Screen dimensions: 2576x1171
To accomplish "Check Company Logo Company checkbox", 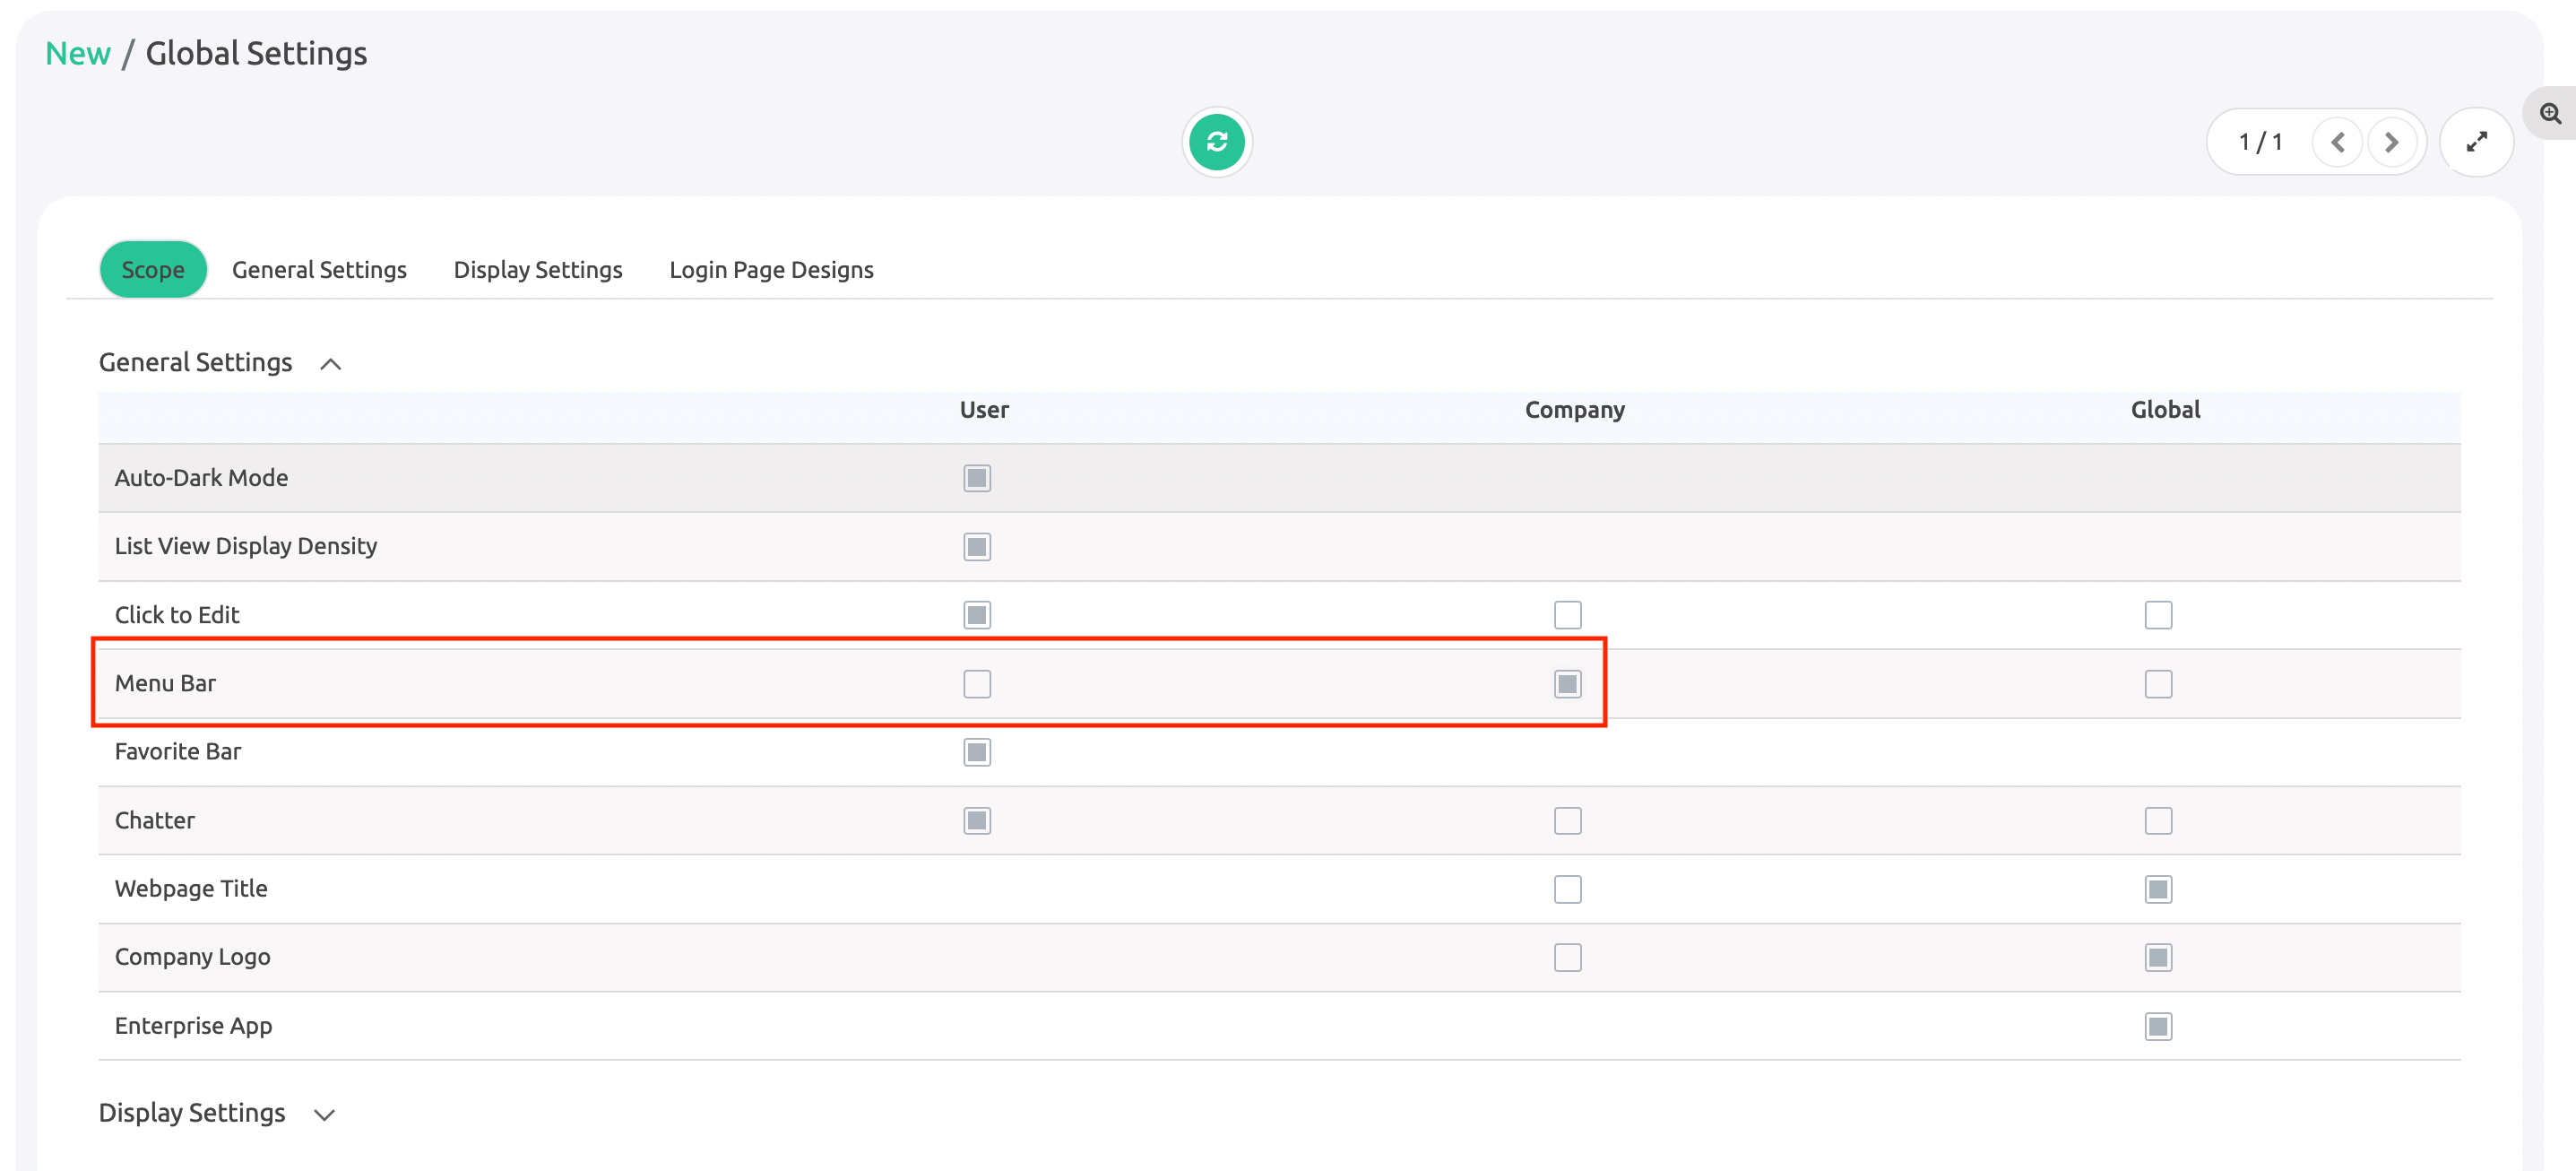I will (x=1567, y=958).
